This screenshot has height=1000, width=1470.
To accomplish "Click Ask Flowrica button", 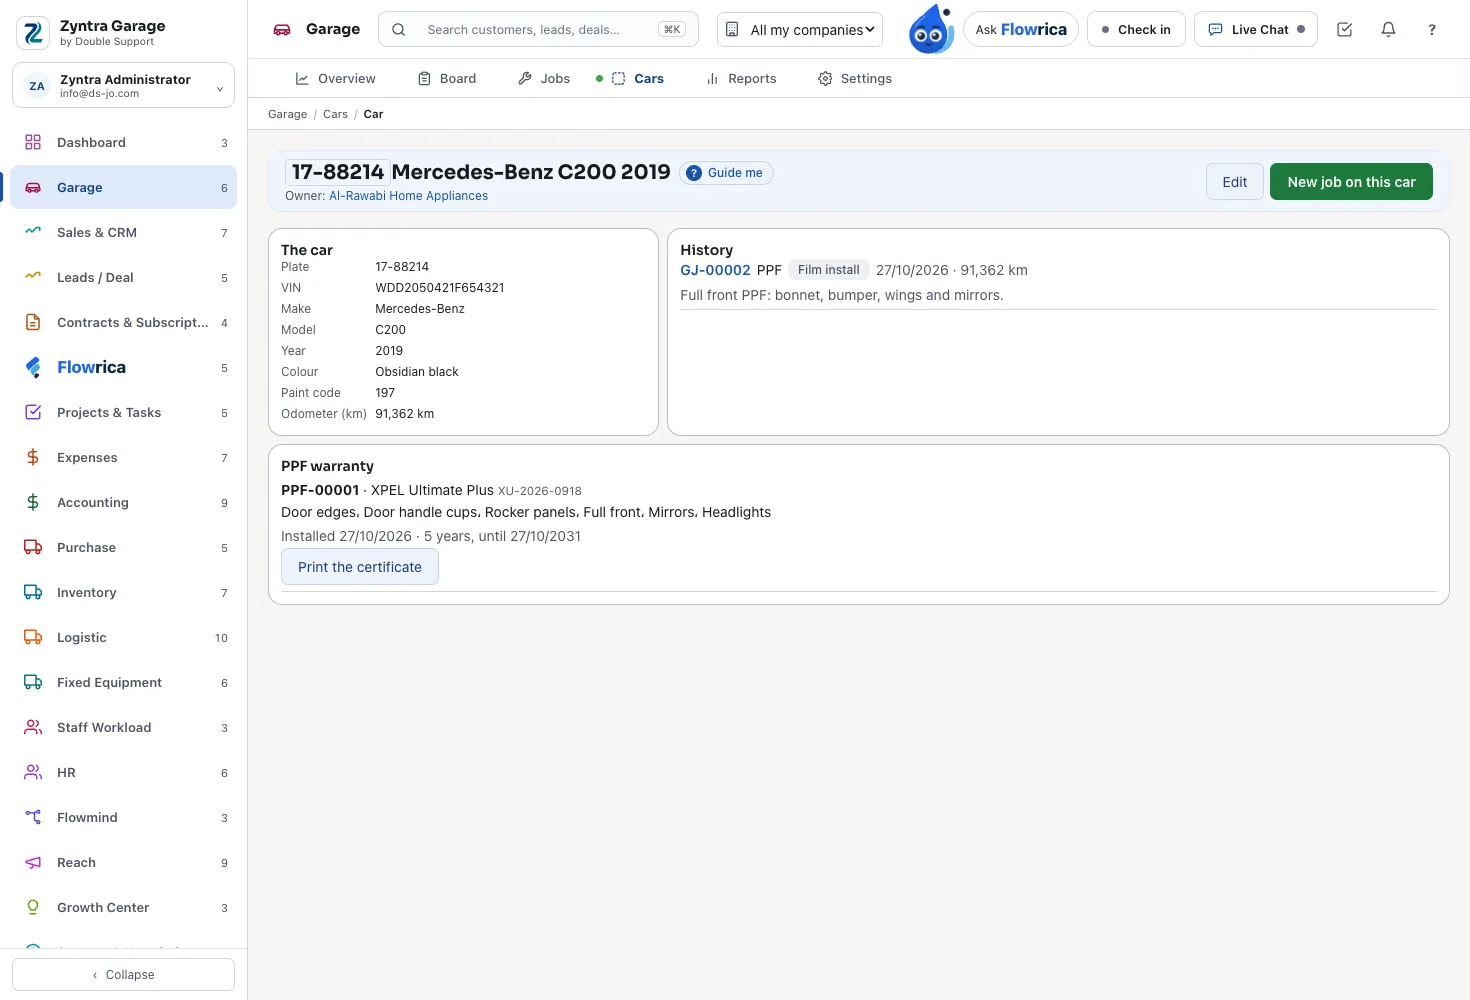I will click(1021, 29).
